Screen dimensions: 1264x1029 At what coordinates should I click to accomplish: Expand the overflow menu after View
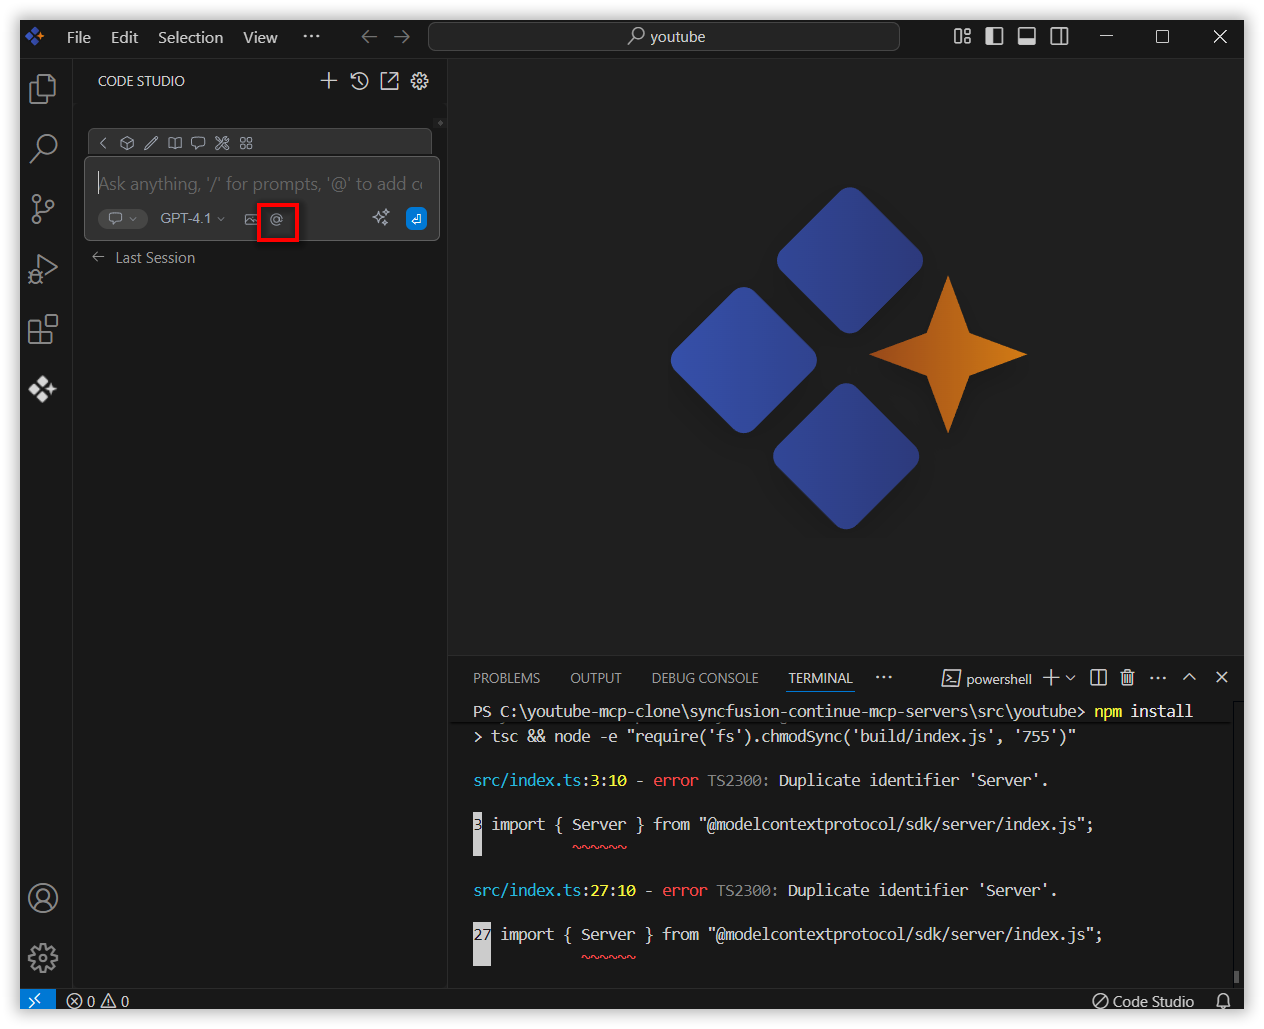(312, 36)
